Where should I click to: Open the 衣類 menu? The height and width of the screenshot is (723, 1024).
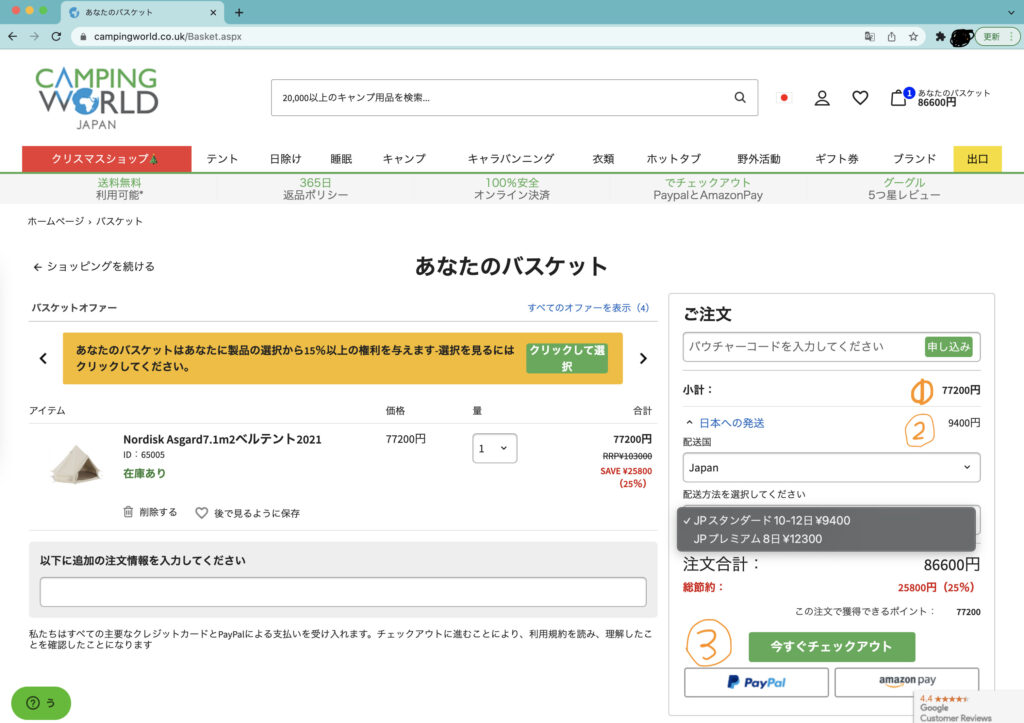coord(603,159)
